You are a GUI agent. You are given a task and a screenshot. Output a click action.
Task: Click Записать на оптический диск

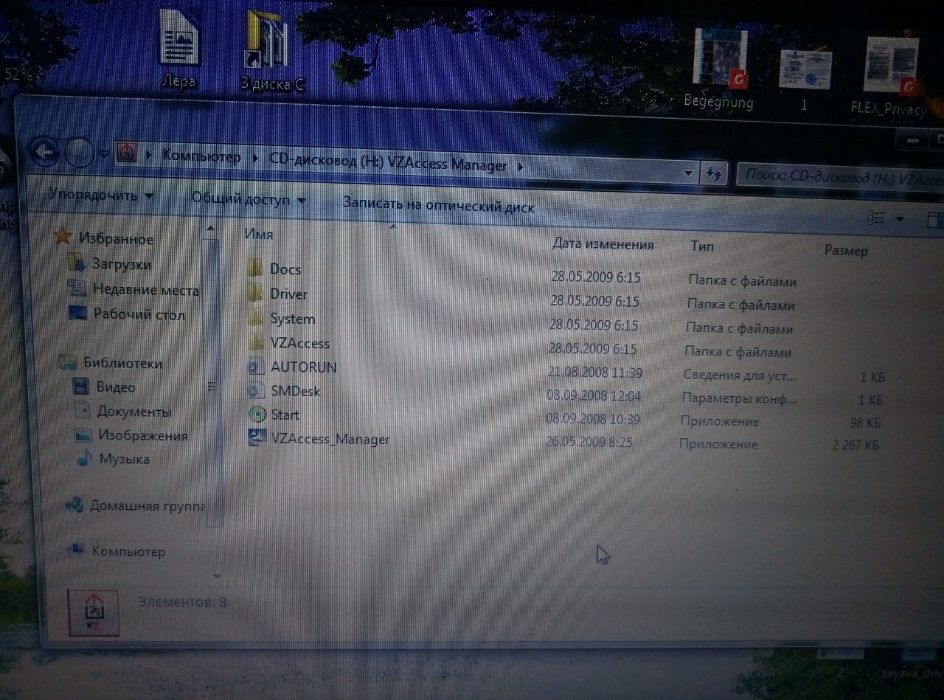[x=438, y=205]
